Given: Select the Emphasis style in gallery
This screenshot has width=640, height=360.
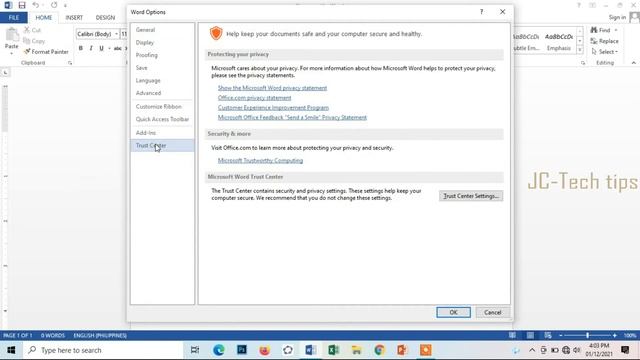Looking at the screenshot, I should pos(559,42).
